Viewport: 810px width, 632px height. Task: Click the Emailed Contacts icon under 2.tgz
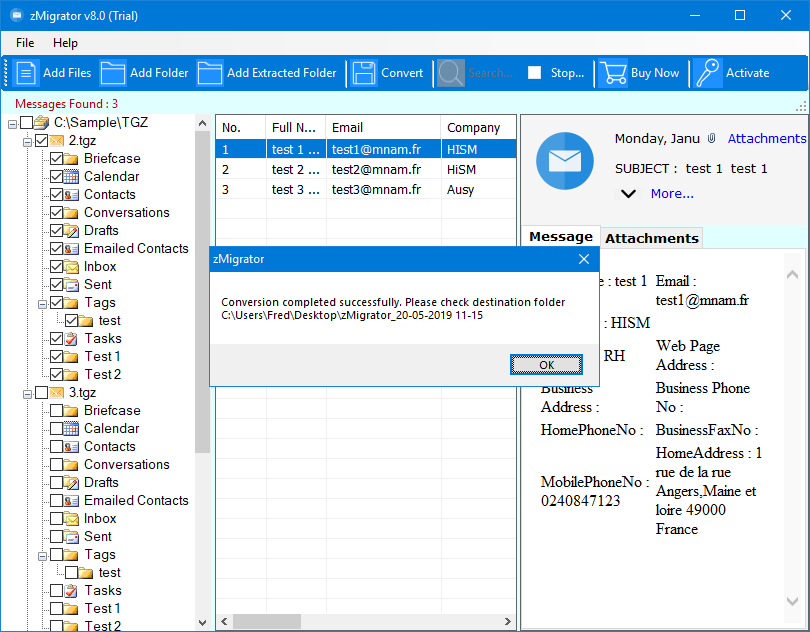pyautogui.click(x=71, y=249)
